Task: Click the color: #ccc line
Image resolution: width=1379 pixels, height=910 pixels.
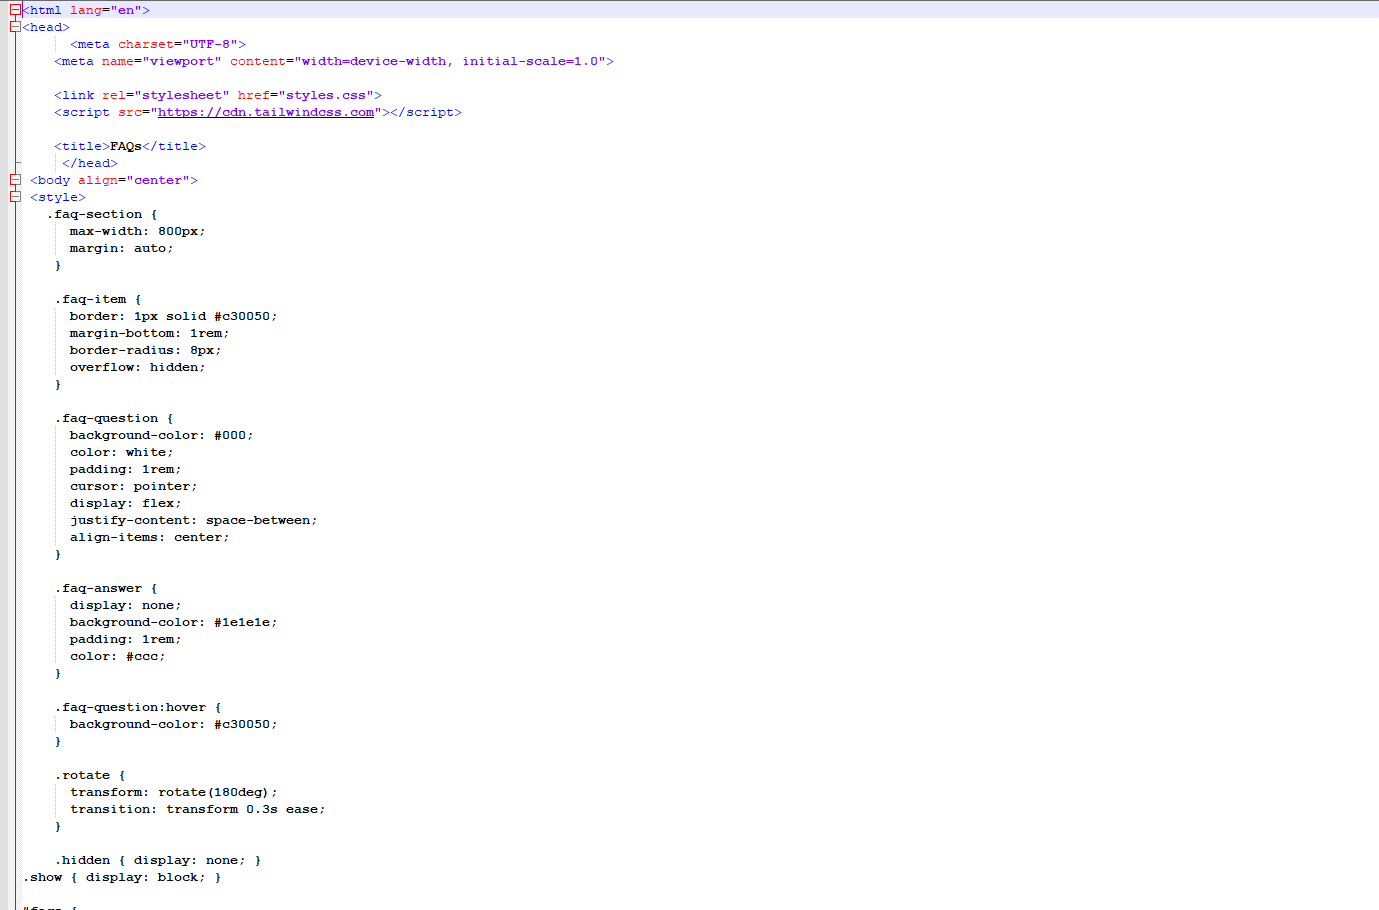Action: click(x=117, y=656)
